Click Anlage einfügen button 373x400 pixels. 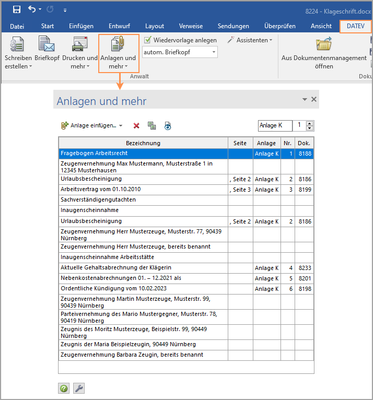[x=88, y=126]
